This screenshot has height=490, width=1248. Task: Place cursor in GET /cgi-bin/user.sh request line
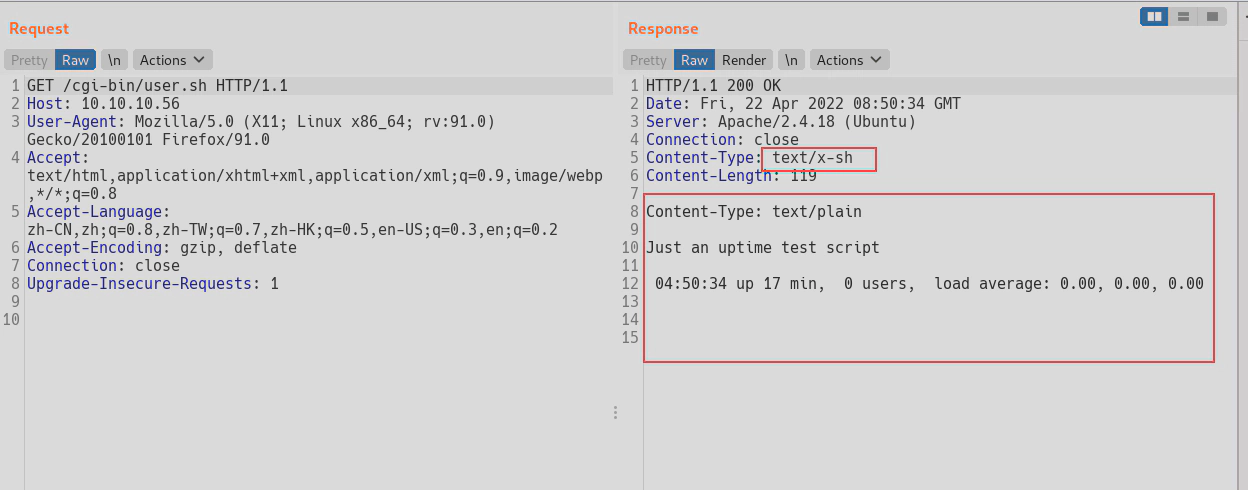[150, 86]
